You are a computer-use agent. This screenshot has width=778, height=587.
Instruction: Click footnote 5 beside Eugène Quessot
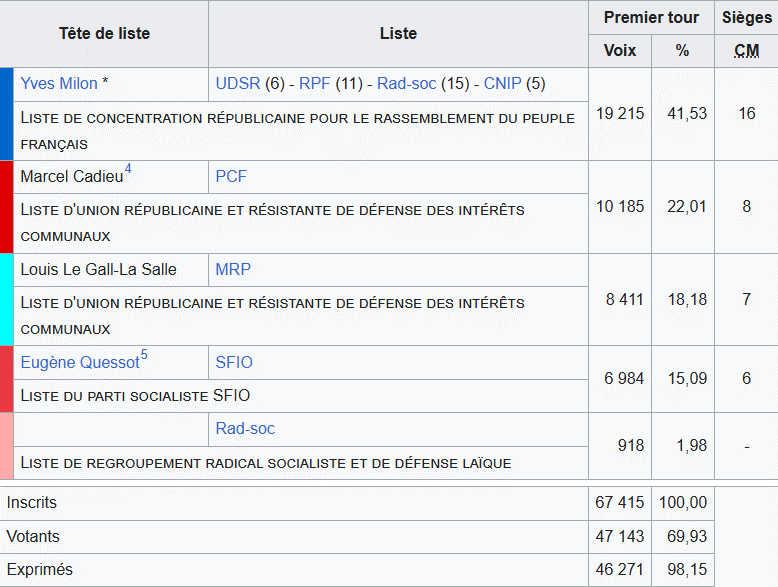(144, 355)
